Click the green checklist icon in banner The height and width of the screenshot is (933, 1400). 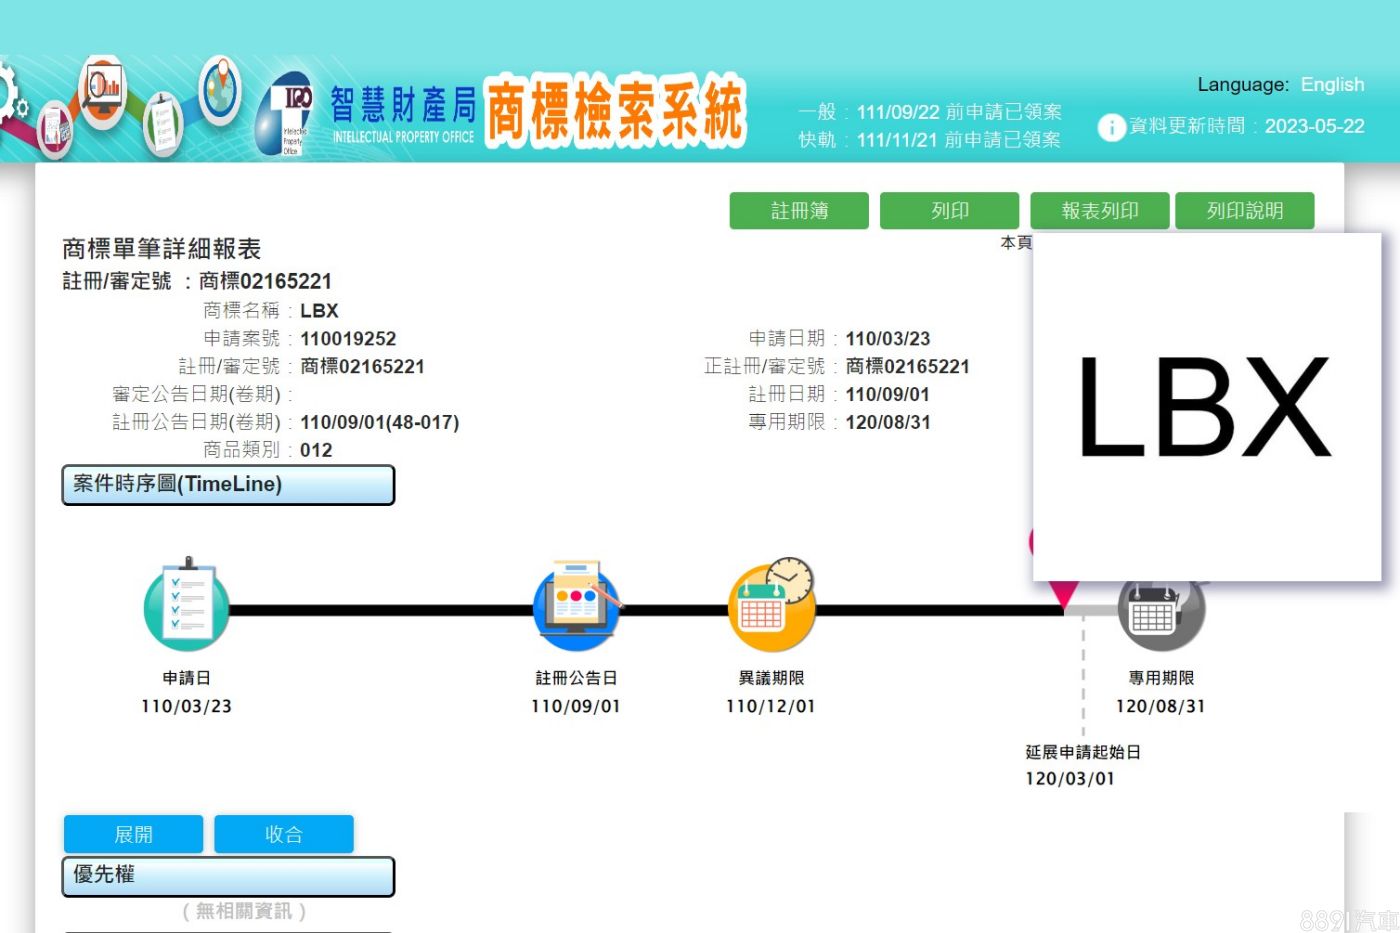pos(162,122)
